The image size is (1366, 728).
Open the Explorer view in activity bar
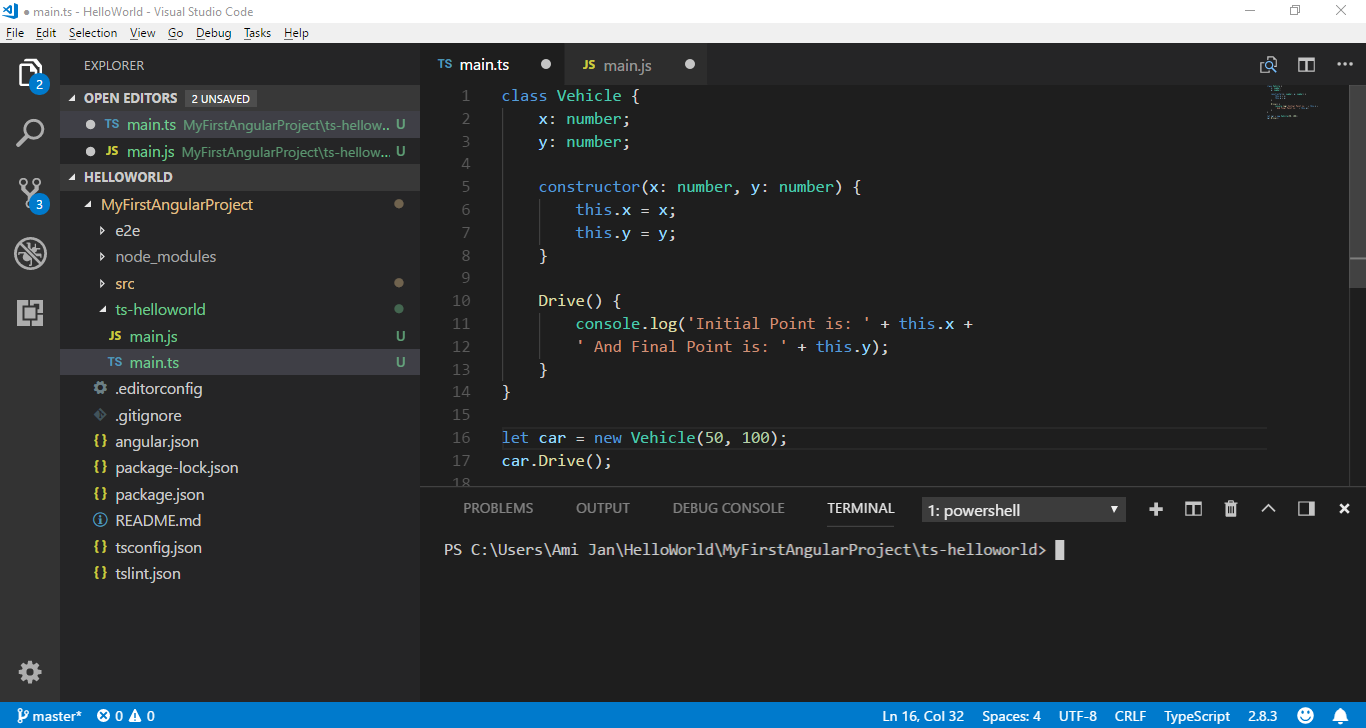coord(30,73)
